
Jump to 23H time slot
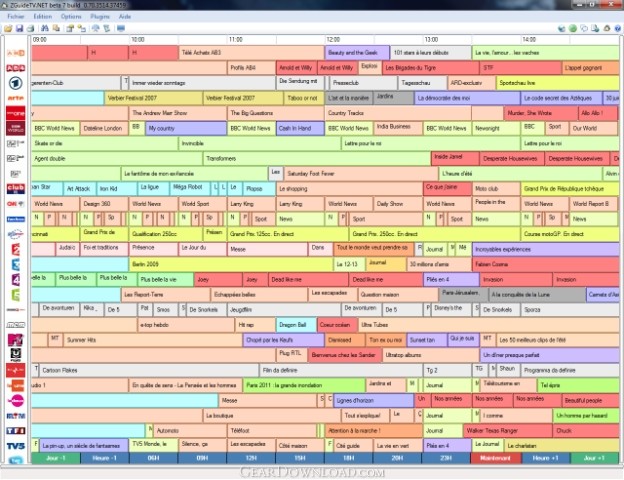coord(446,458)
